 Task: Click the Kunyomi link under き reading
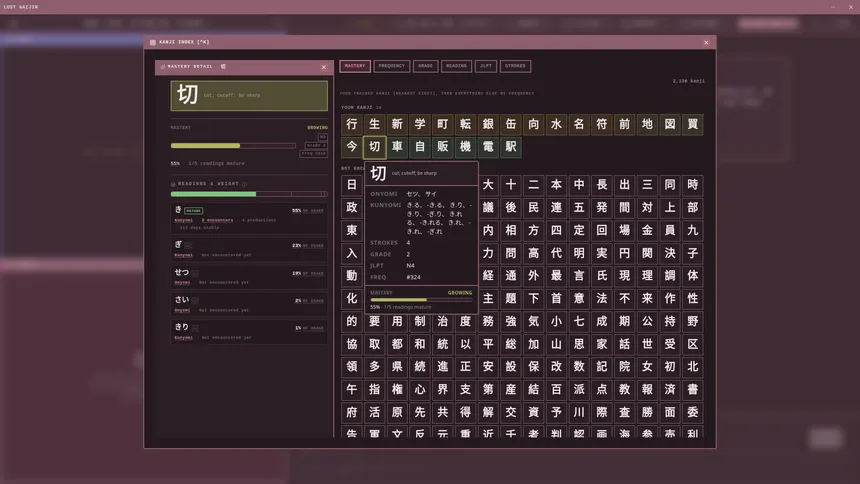[183, 220]
